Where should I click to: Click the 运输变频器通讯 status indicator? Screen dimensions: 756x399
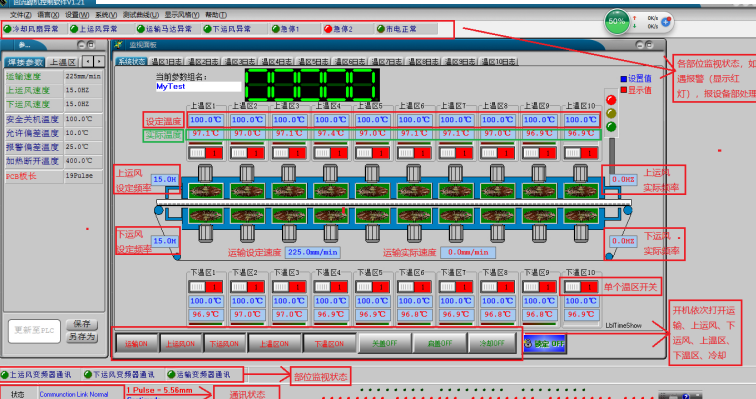171,374
